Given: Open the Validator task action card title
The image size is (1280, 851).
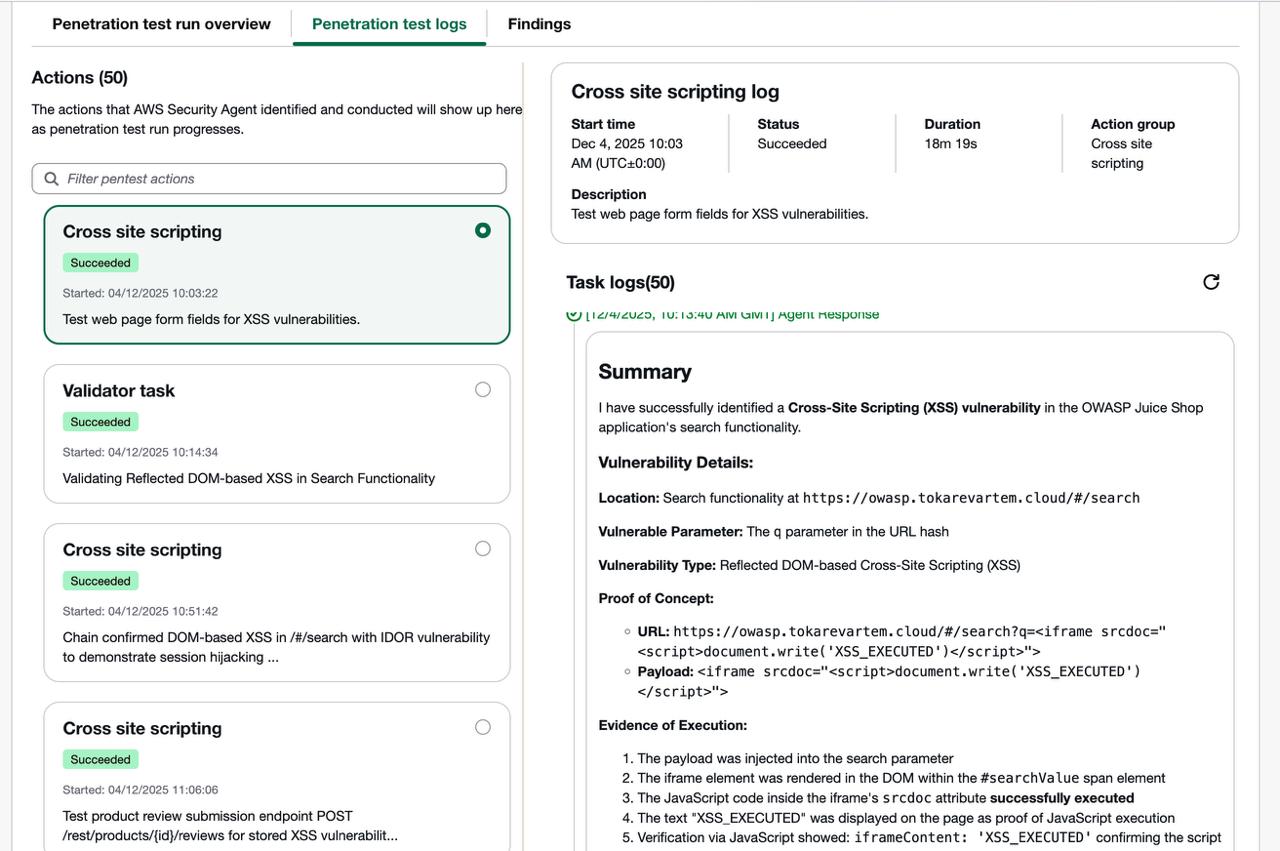Looking at the screenshot, I should point(119,391).
